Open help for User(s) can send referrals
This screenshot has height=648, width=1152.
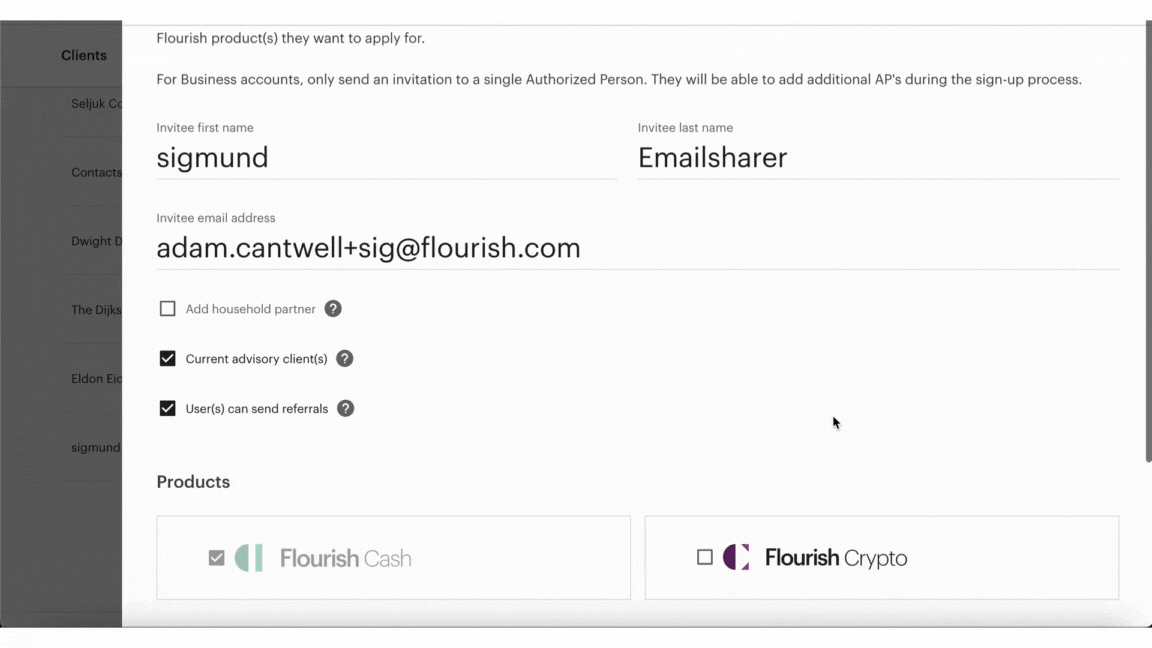point(345,409)
